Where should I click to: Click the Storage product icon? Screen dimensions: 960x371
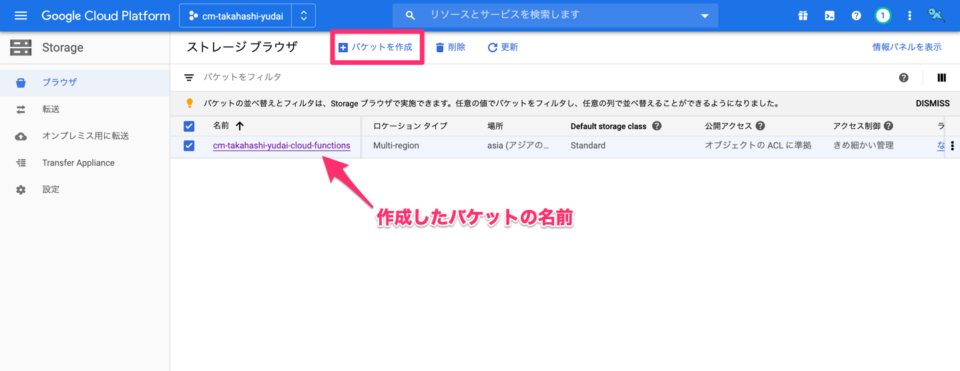click(21, 48)
